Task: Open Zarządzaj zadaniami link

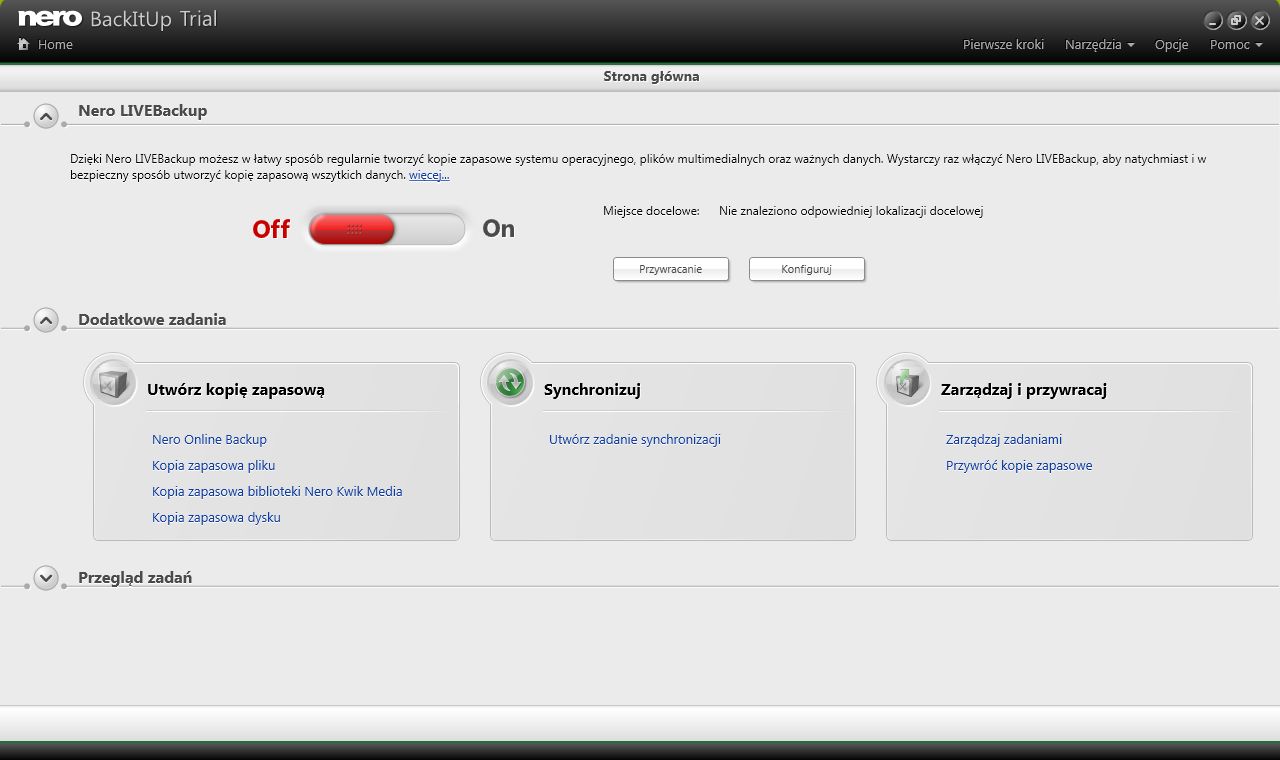Action: pyautogui.click(x=1003, y=439)
